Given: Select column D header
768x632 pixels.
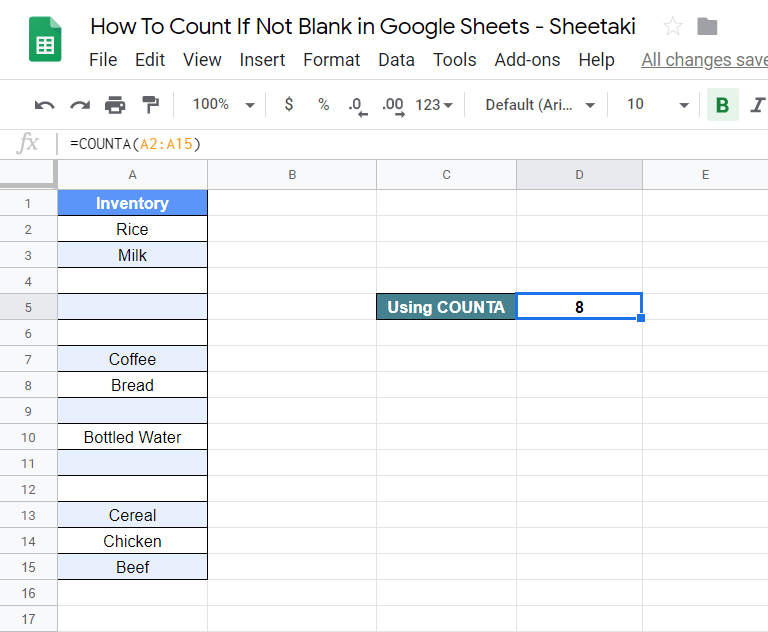Looking at the screenshot, I should [x=579, y=175].
